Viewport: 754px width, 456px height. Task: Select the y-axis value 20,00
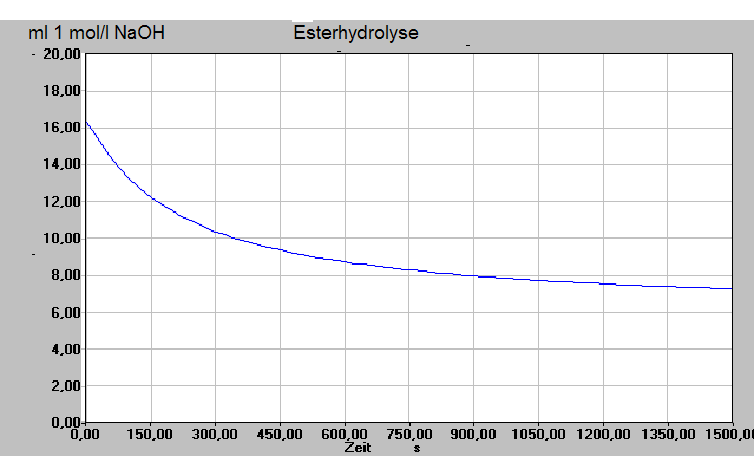pyautogui.click(x=62, y=54)
